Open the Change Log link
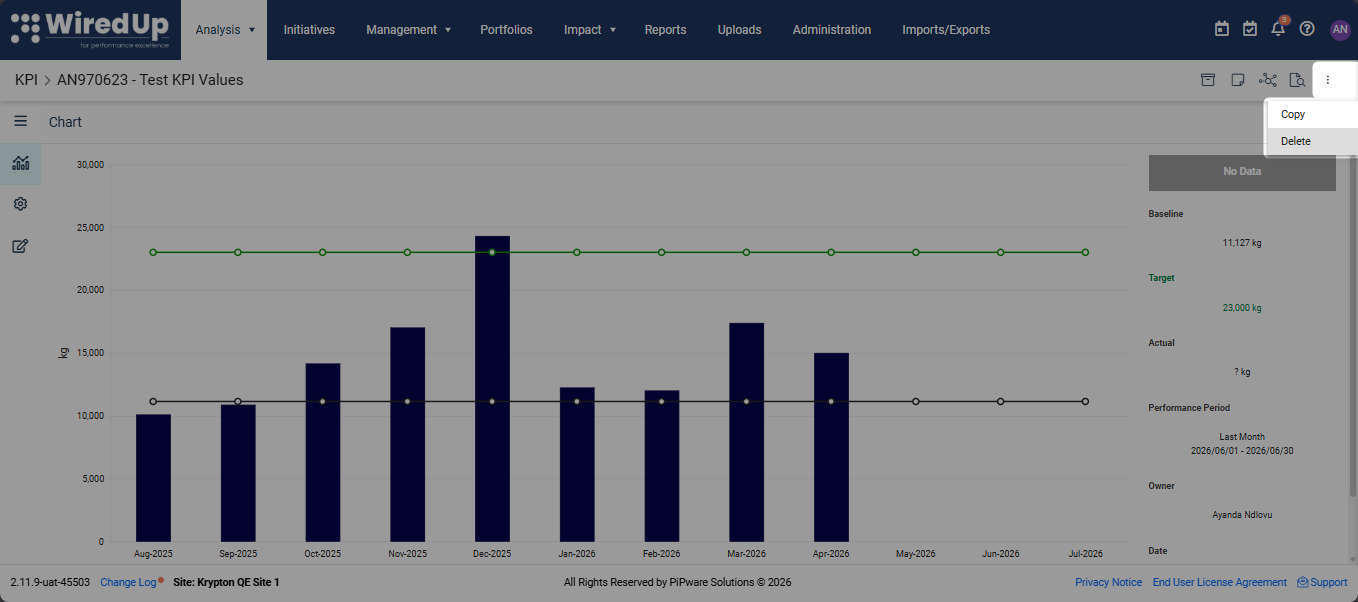This screenshot has height=602, width=1358. pos(128,582)
